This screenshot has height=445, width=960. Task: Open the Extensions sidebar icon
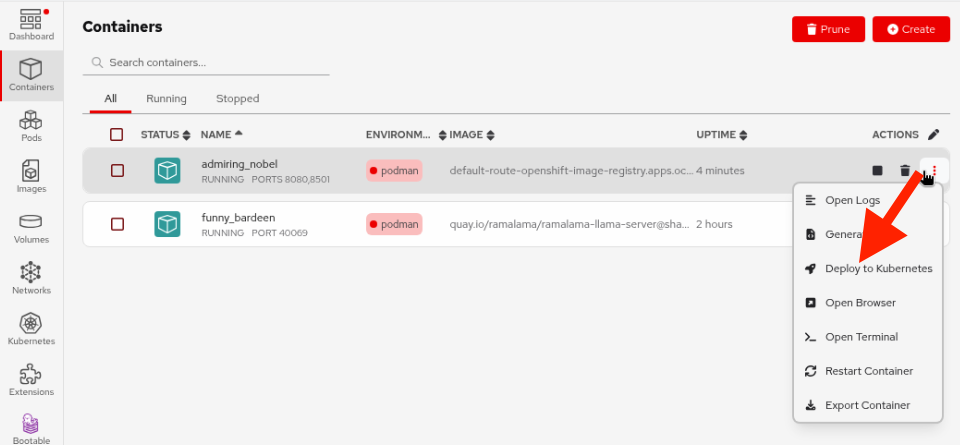tap(30, 380)
